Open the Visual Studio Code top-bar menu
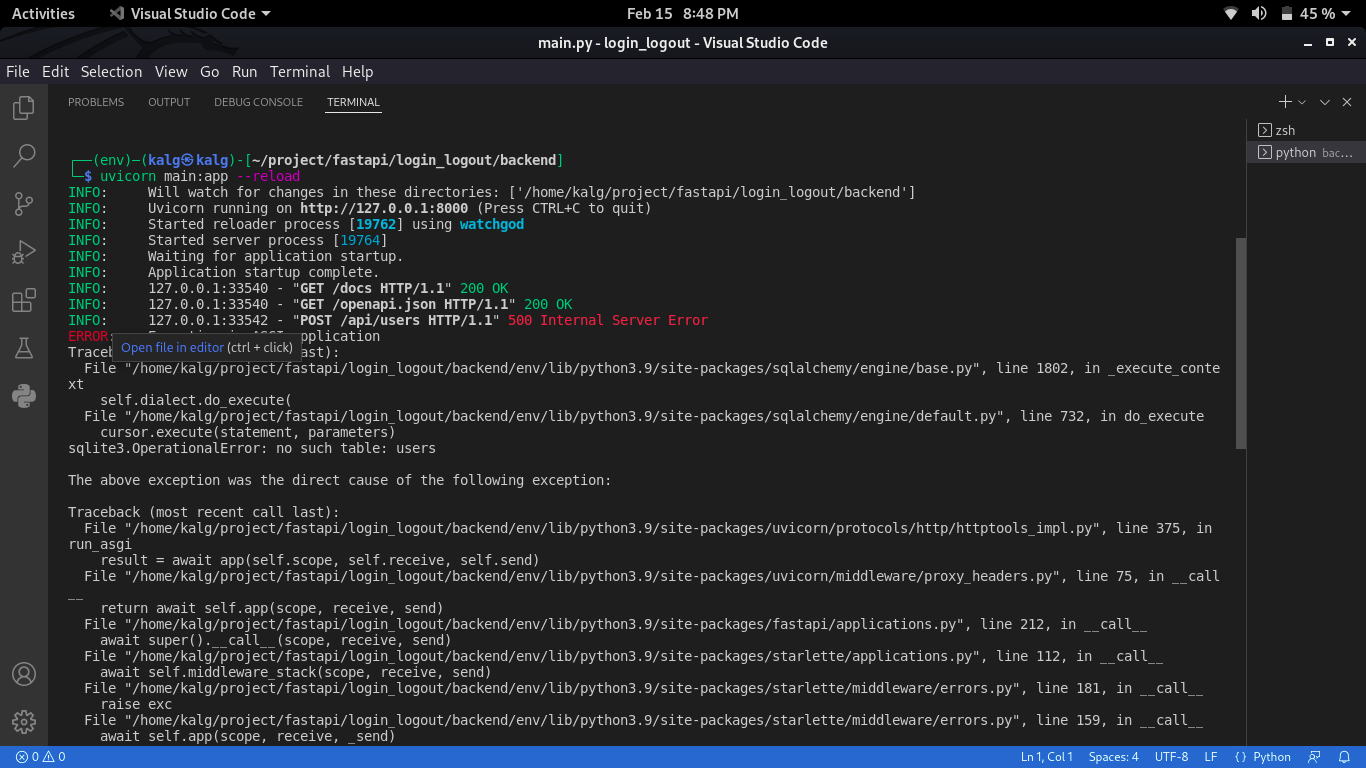1366x768 pixels. (188, 13)
